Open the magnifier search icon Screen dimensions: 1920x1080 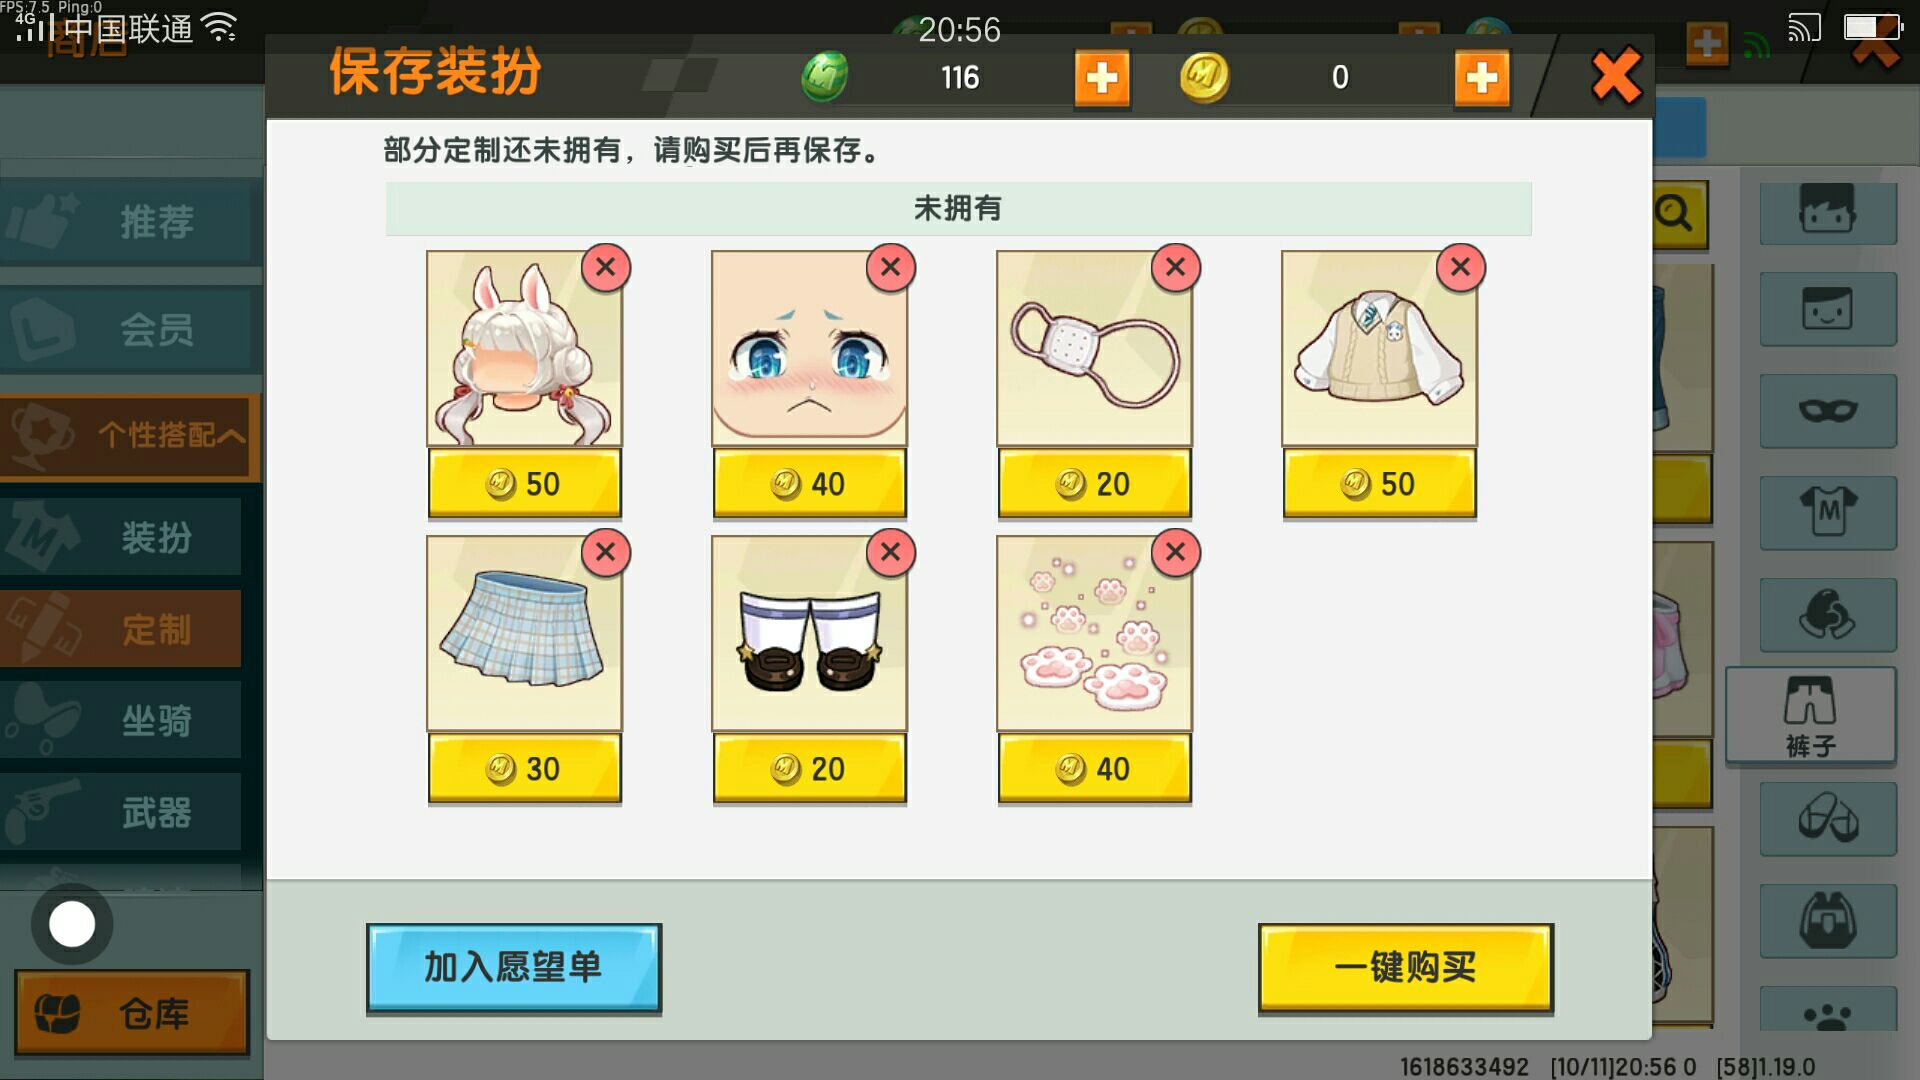[1676, 214]
